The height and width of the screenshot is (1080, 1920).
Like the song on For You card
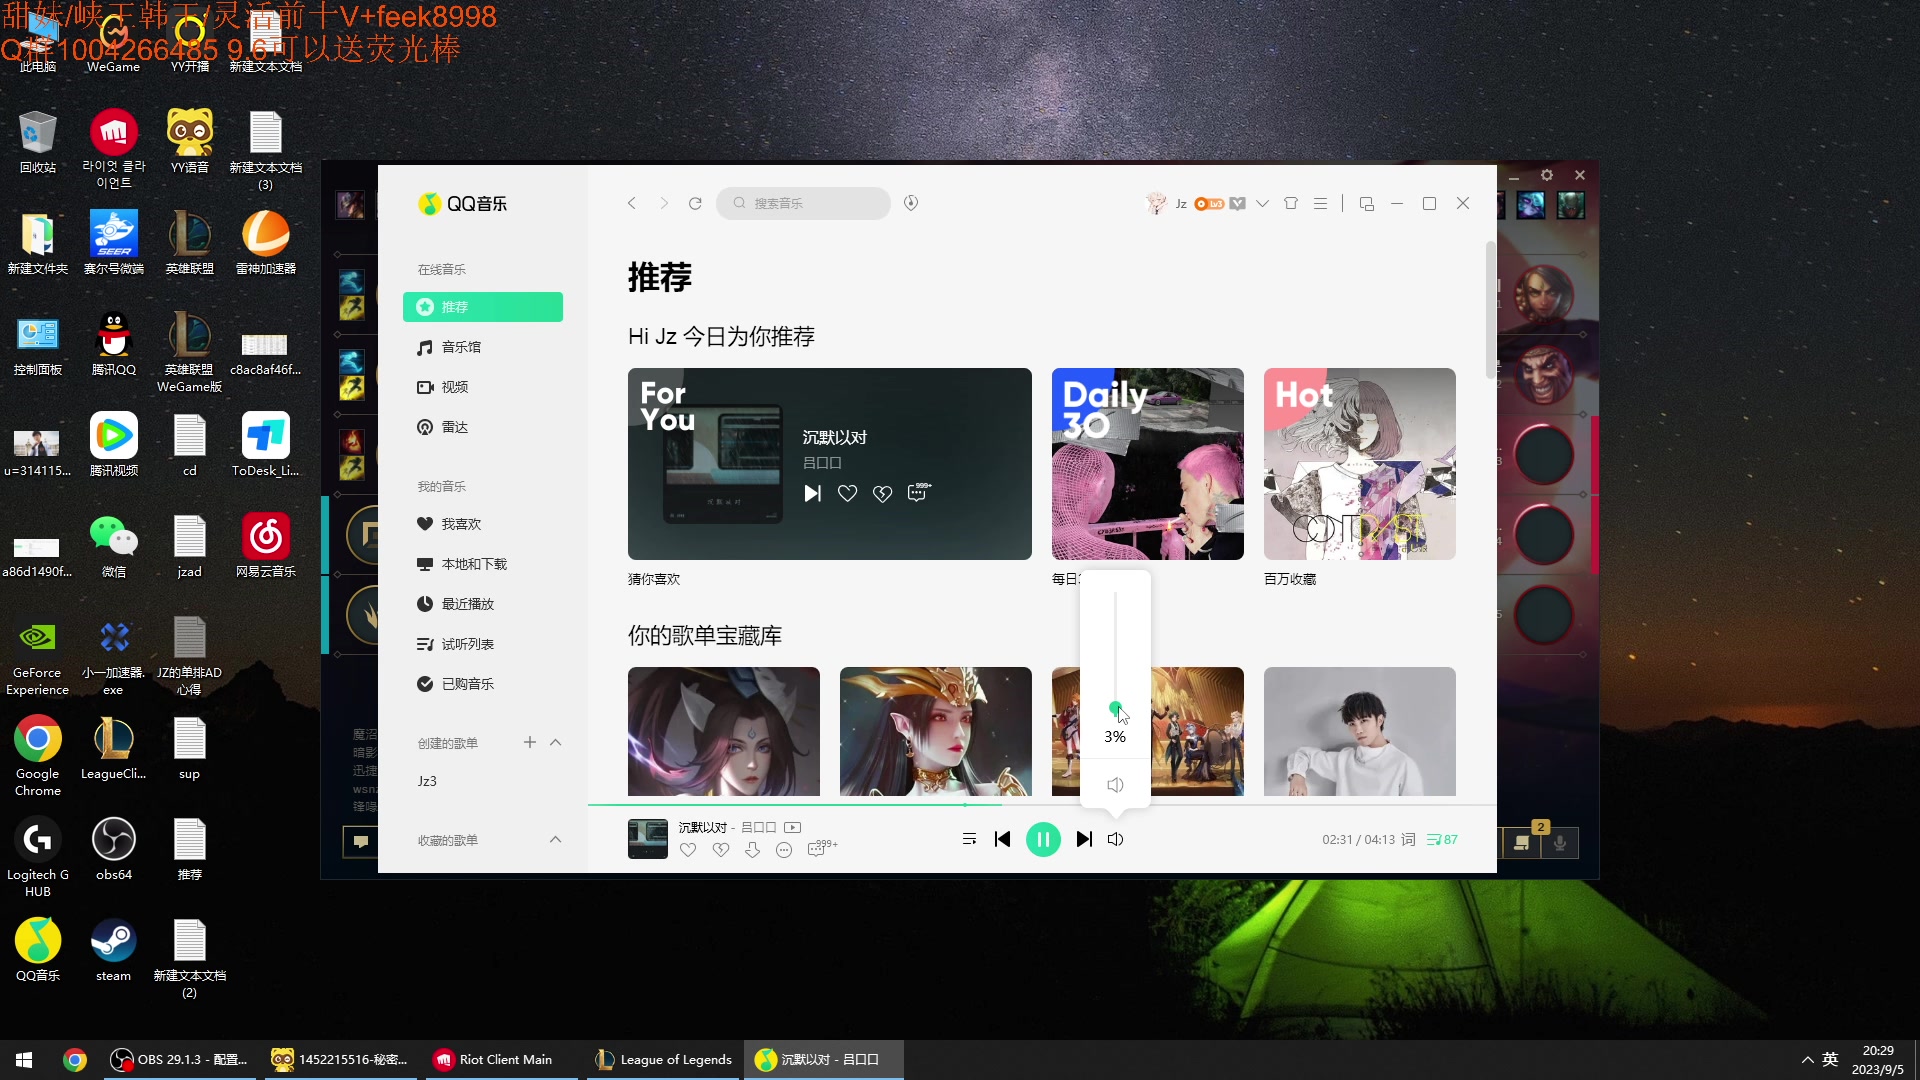[x=847, y=493]
